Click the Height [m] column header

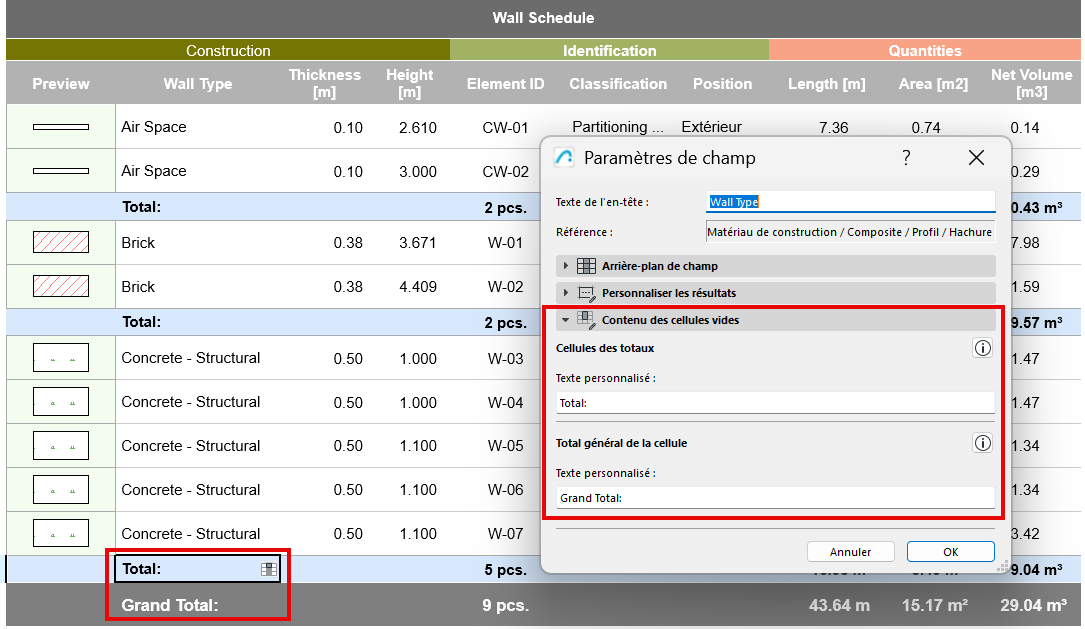(410, 84)
